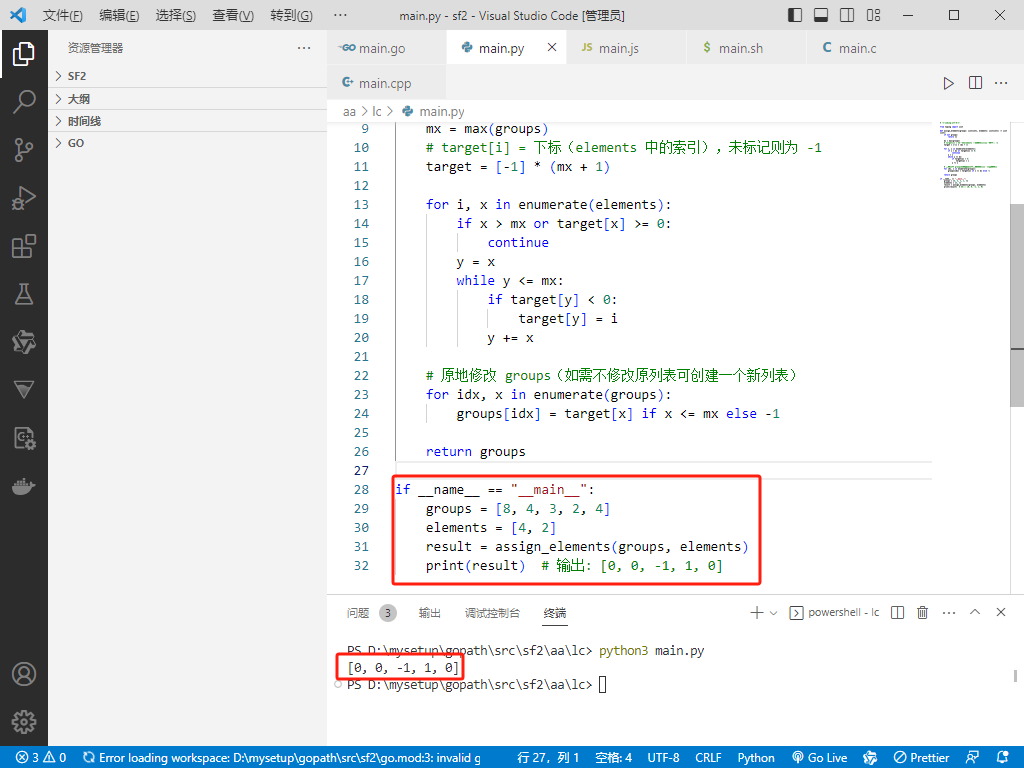1024x768 pixels.
Task: Open the 文件(F) menu
Action: [63, 15]
